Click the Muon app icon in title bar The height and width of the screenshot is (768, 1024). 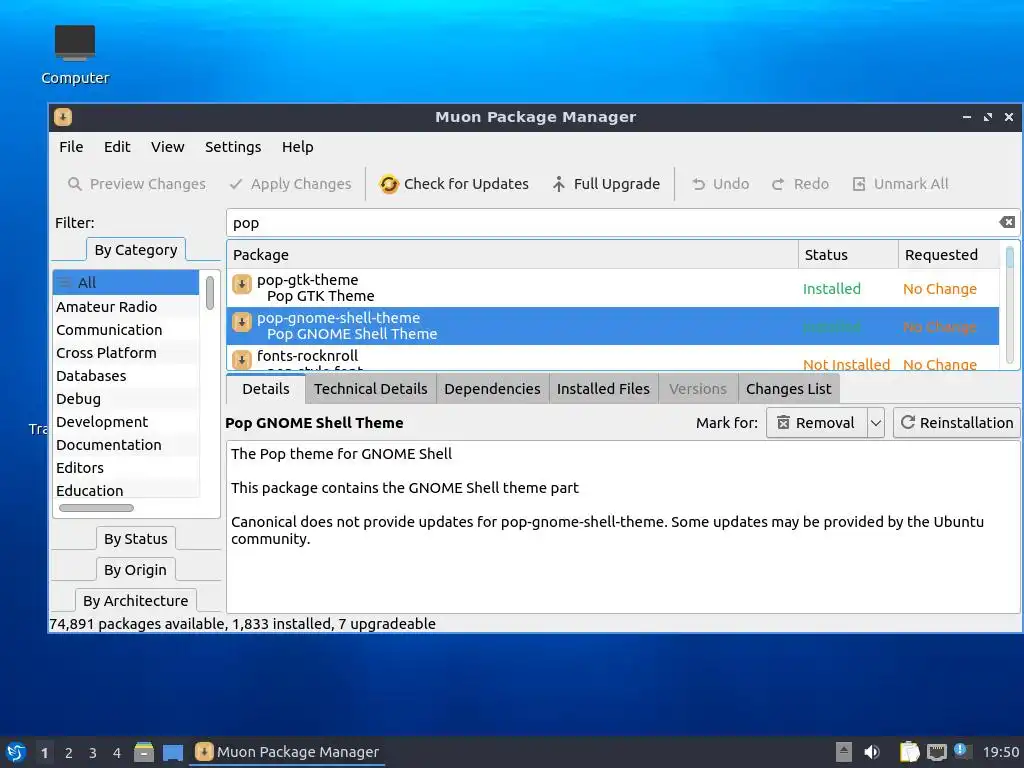(63, 117)
